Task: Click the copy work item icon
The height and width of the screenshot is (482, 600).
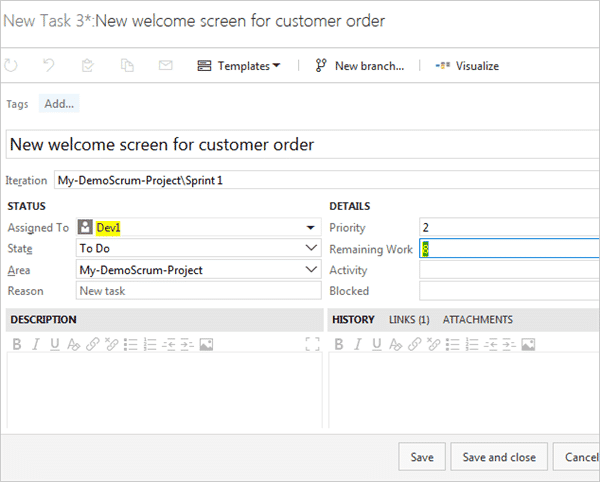Action: pyautogui.click(x=127, y=66)
